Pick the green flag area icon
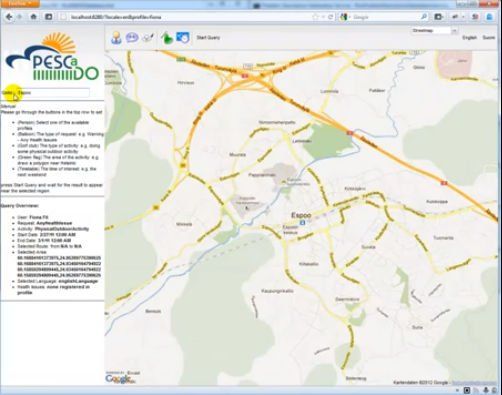Viewport: 502px width, 395px height. tap(166, 38)
